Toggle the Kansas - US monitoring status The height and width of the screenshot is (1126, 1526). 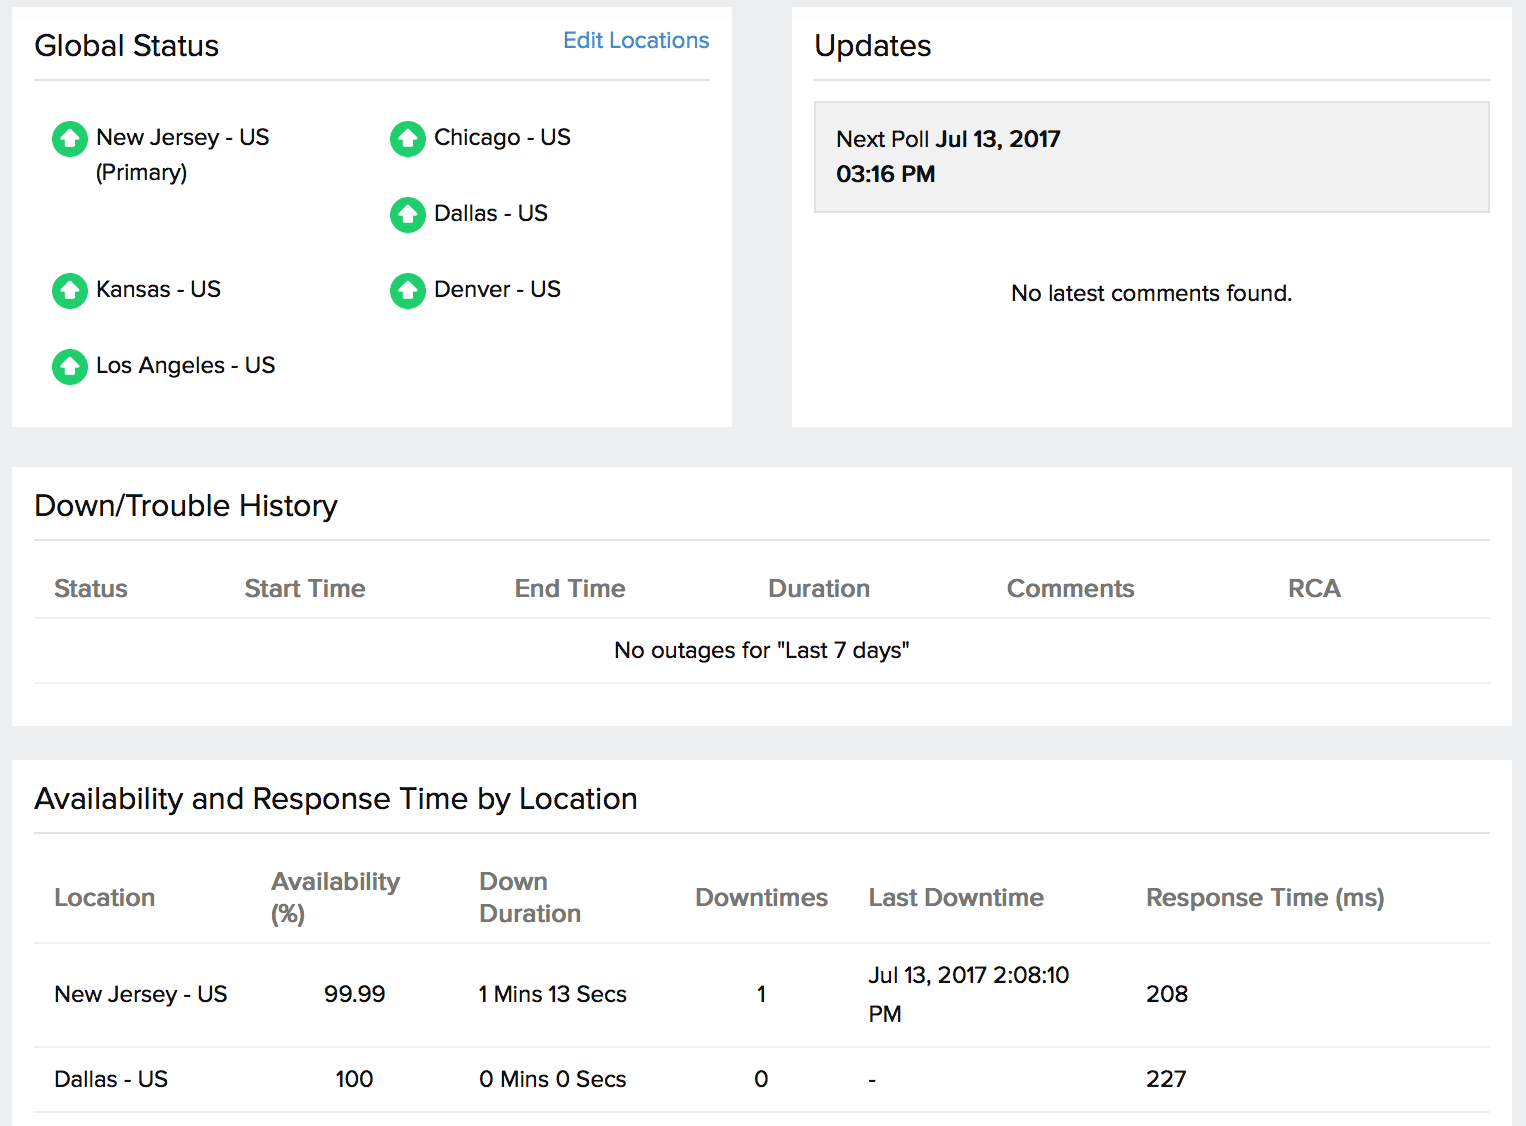69,291
